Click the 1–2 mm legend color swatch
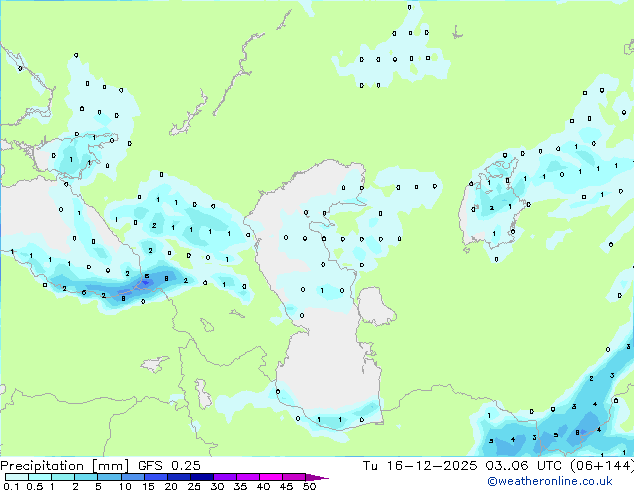634x490 pixels. click(63, 477)
